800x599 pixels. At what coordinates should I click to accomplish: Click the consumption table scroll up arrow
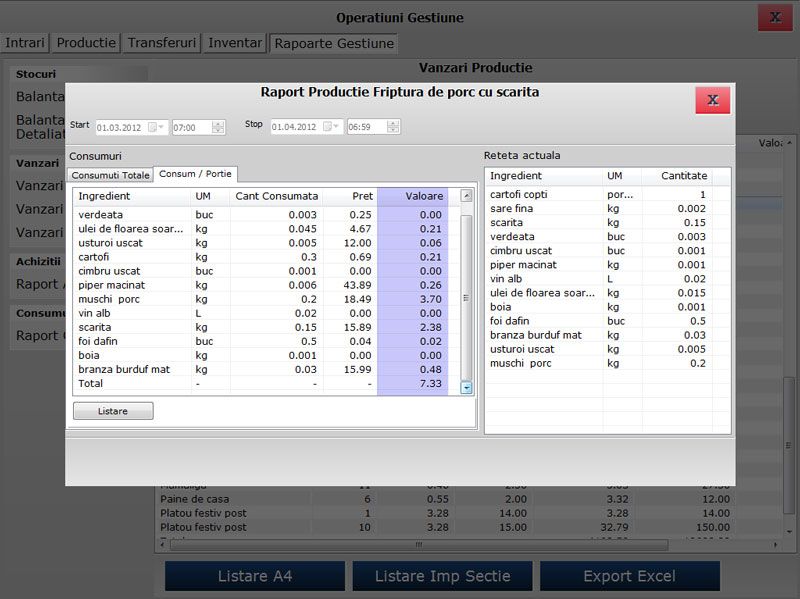pos(466,195)
